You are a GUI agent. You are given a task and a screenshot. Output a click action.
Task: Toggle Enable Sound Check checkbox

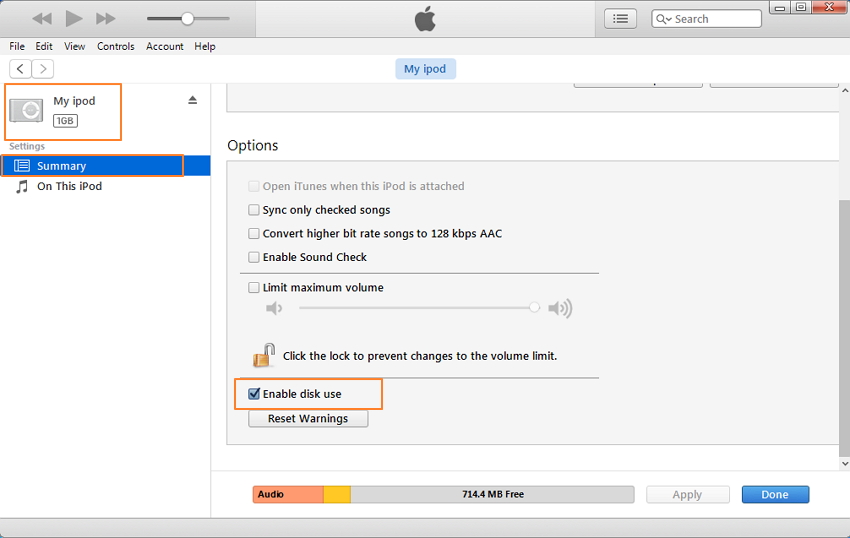[x=254, y=257]
